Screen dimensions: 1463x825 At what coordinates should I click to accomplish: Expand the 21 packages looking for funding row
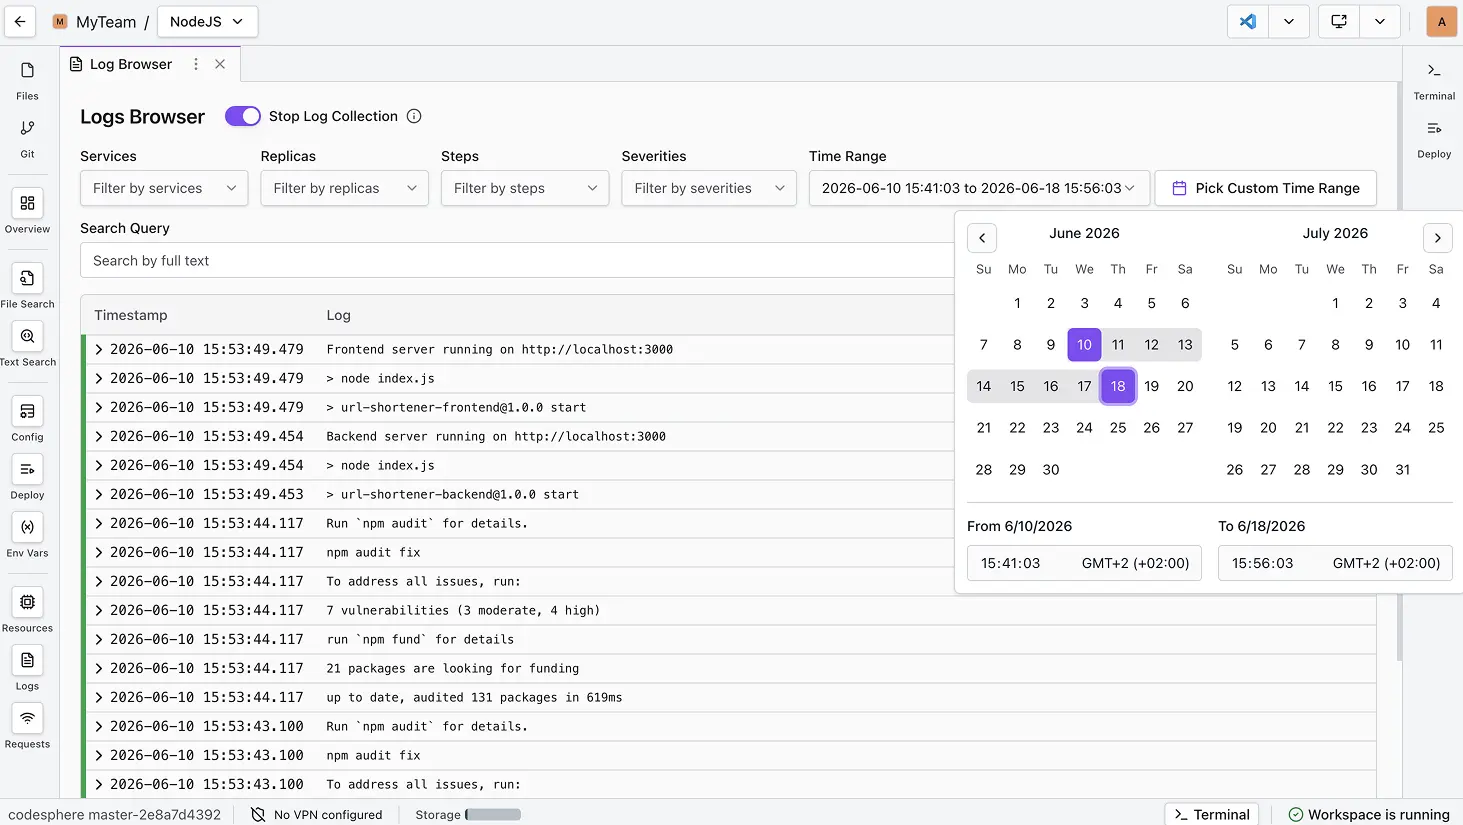coord(99,668)
